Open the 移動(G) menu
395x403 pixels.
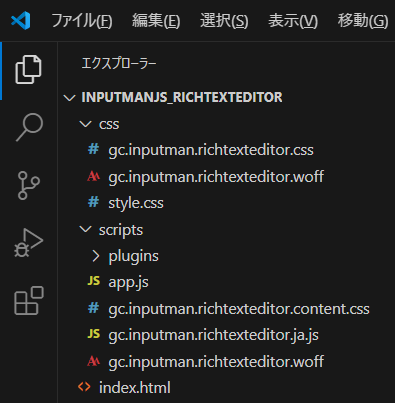(363, 21)
